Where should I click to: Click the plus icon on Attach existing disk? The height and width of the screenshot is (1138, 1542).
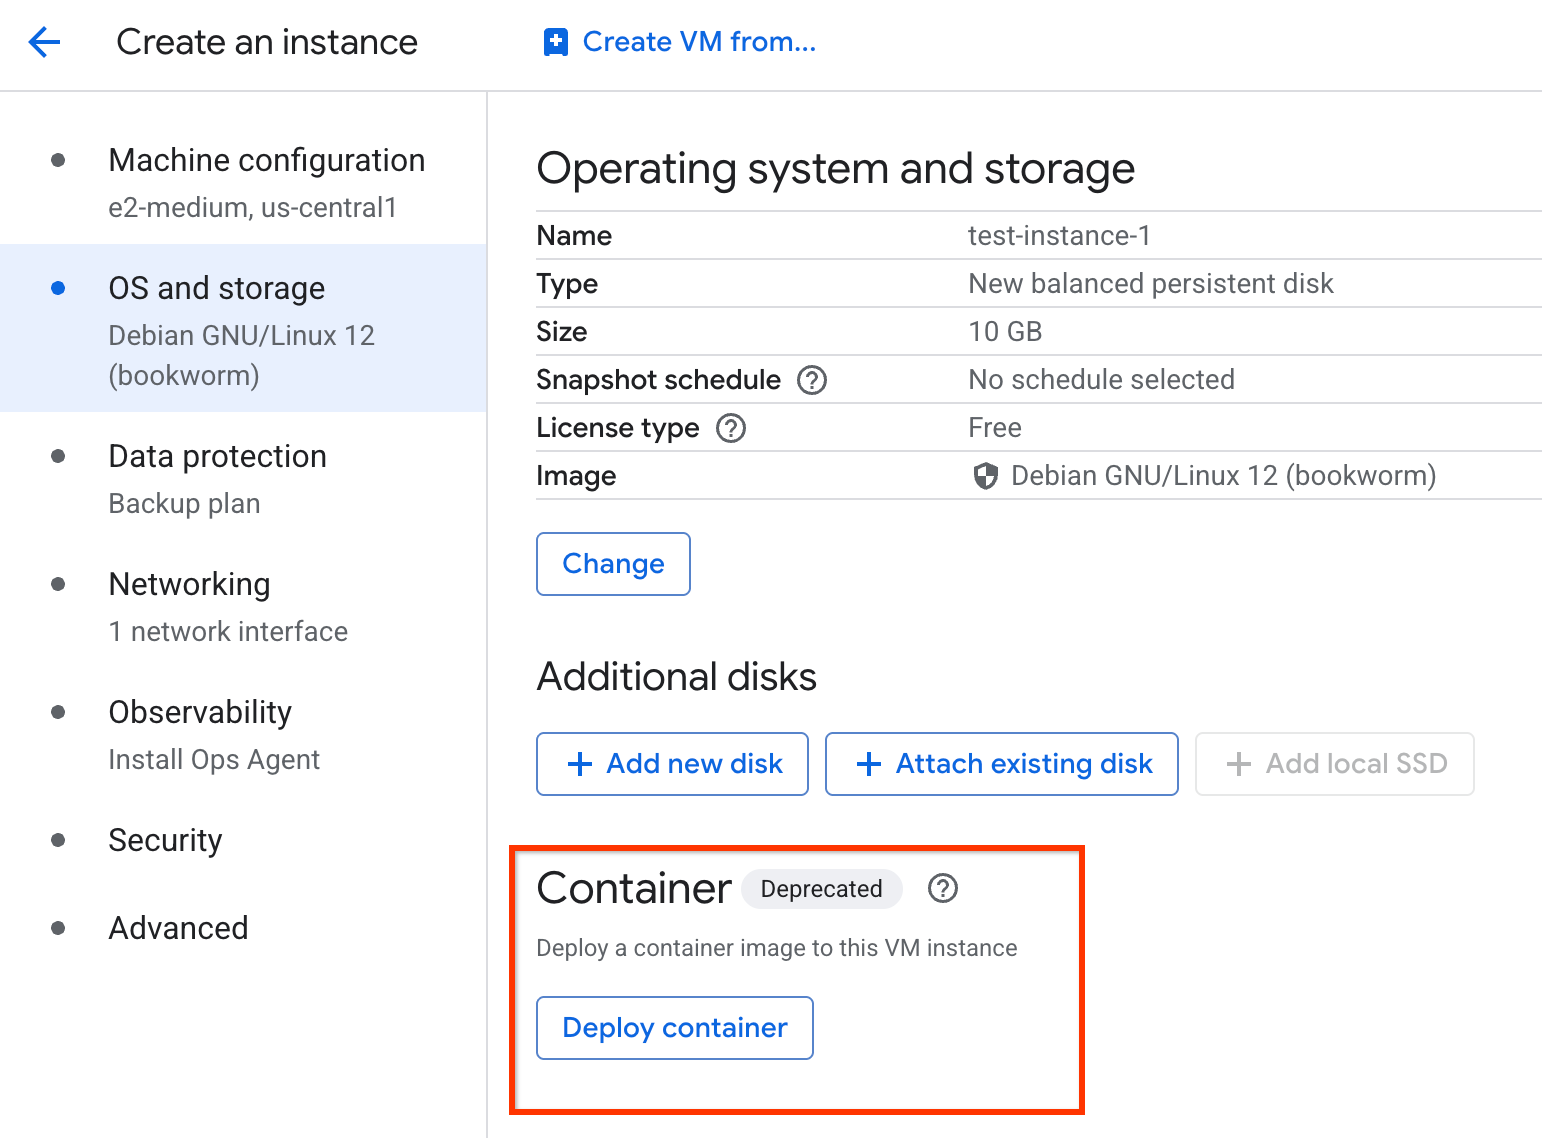coord(867,763)
